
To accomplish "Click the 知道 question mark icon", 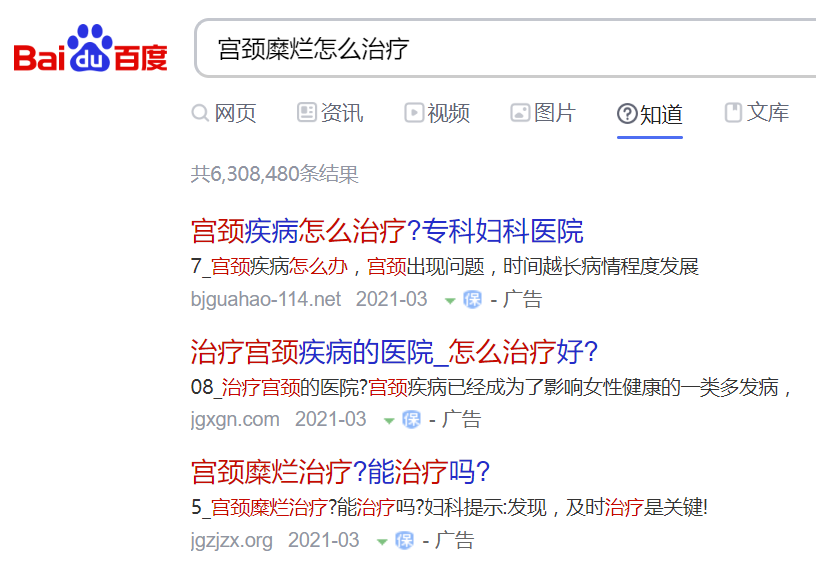I will coord(627,113).
